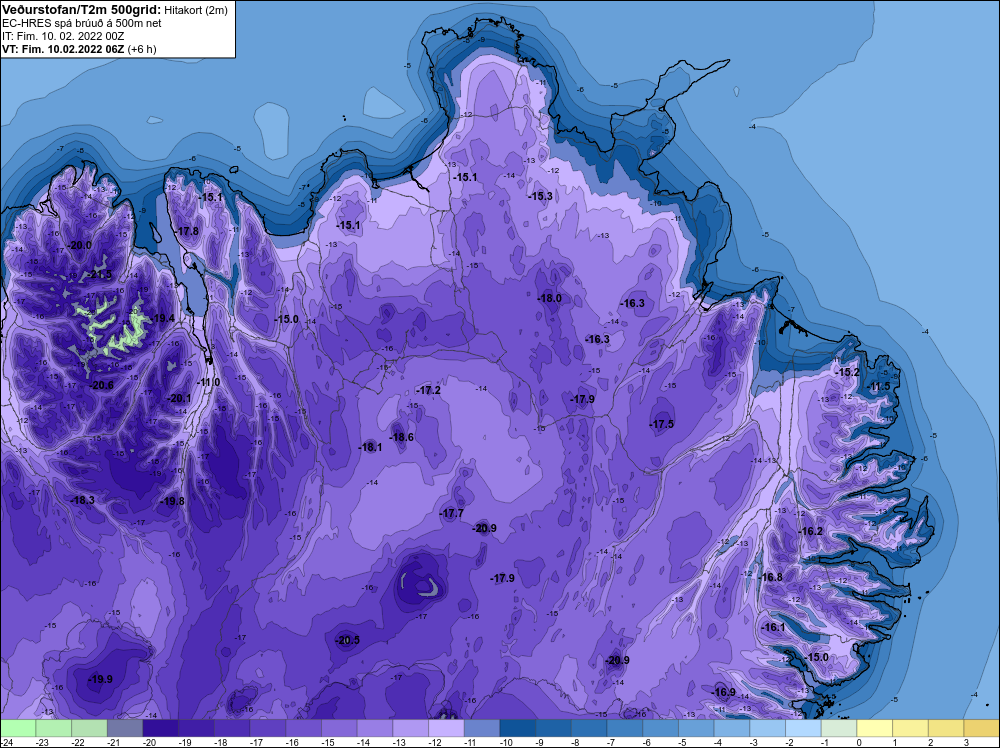
Task: Click the 'IT: Fim. 10. 02. 2022 00Z' line
Action: [x=62, y=36]
